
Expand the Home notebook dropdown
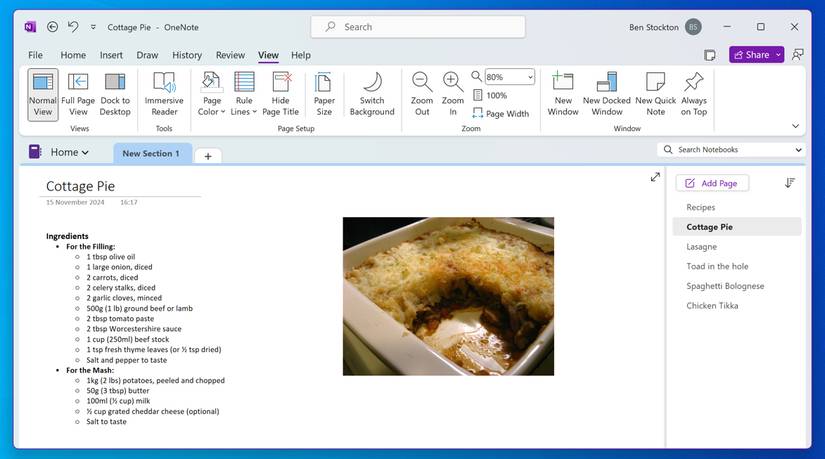tap(69, 152)
